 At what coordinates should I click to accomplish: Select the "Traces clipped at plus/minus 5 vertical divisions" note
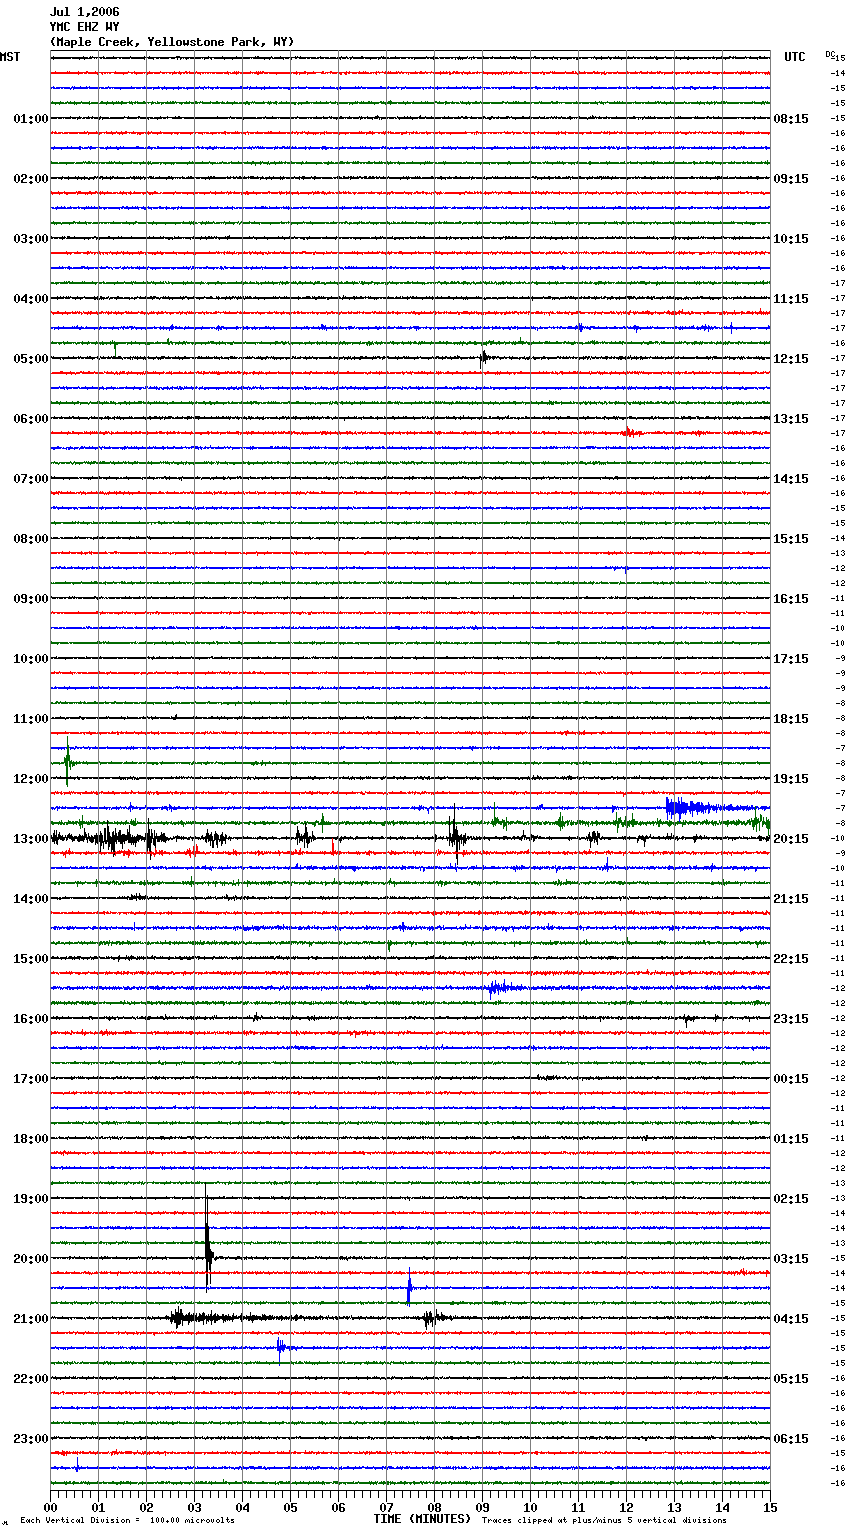[x=604, y=1521]
